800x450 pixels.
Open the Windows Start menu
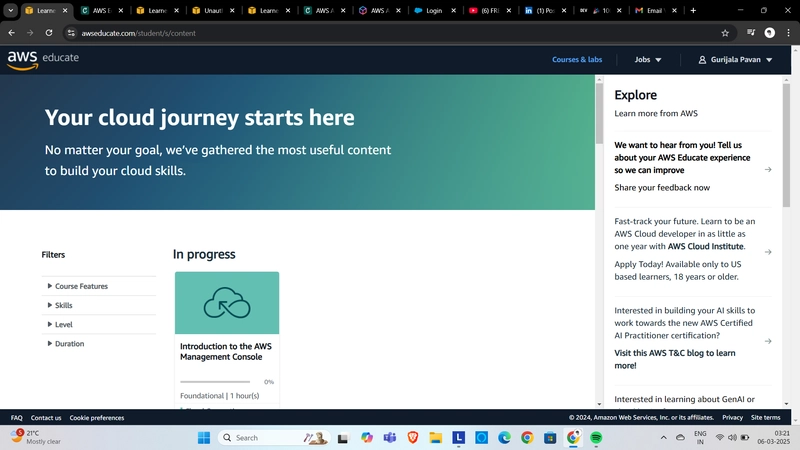204,438
